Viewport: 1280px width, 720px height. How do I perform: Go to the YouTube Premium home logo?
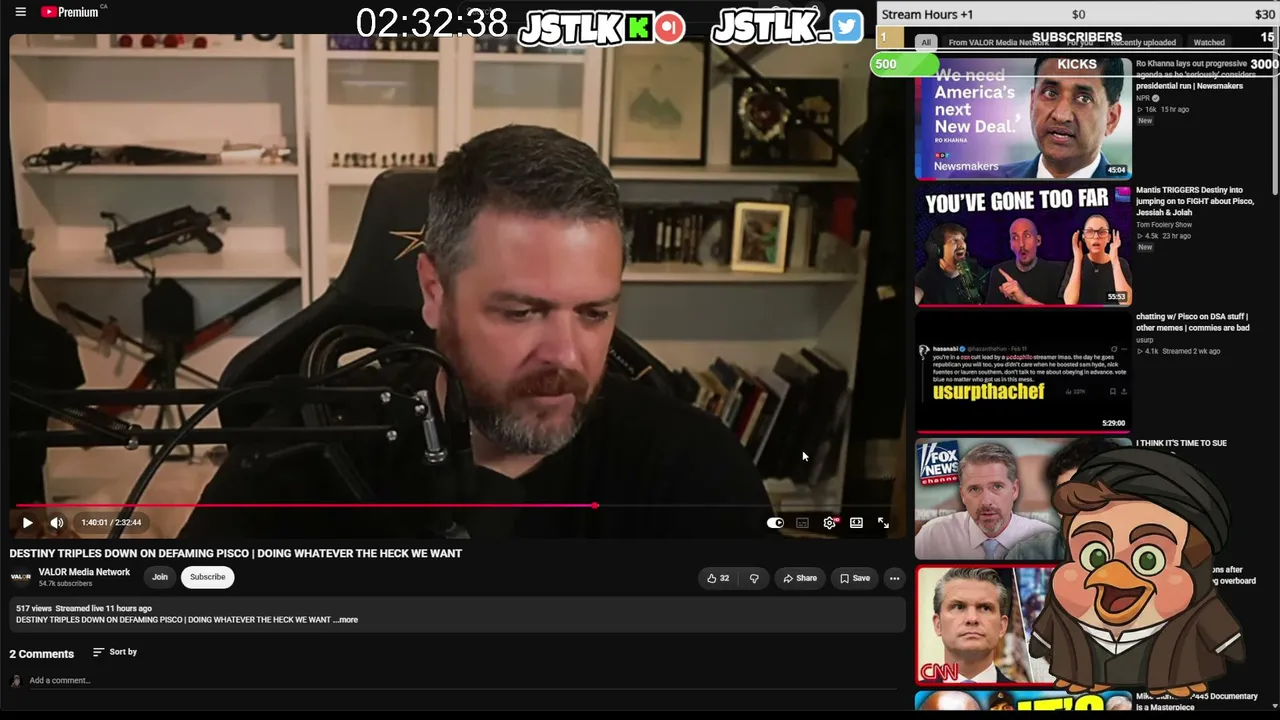coord(73,12)
